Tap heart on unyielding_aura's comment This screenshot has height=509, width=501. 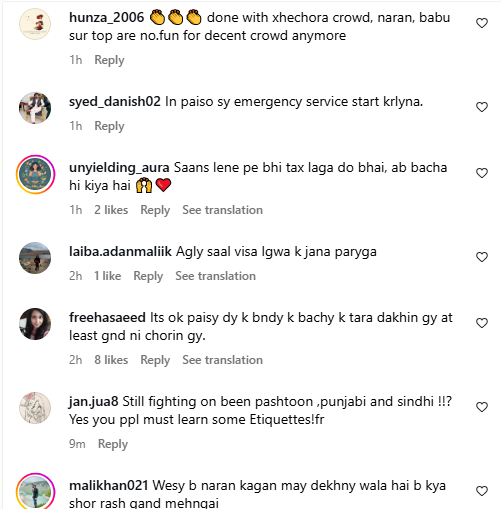[x=482, y=173]
